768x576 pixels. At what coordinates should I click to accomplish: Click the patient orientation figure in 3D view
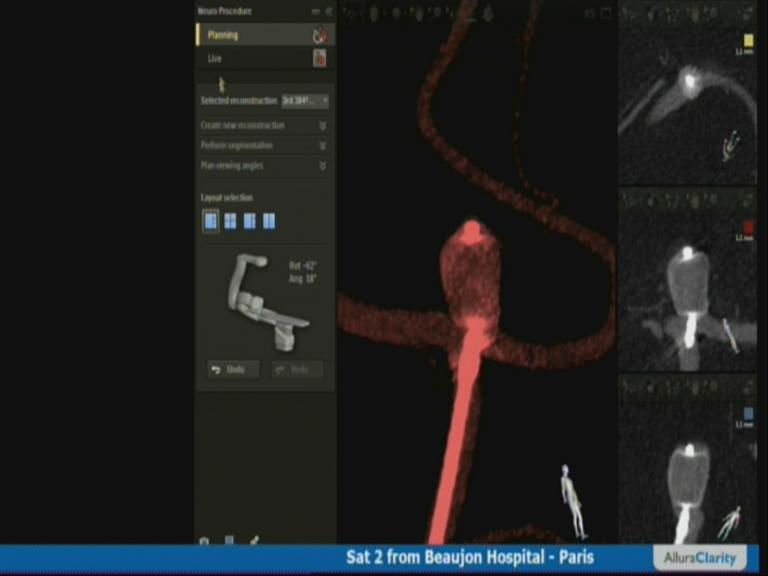[x=572, y=500]
